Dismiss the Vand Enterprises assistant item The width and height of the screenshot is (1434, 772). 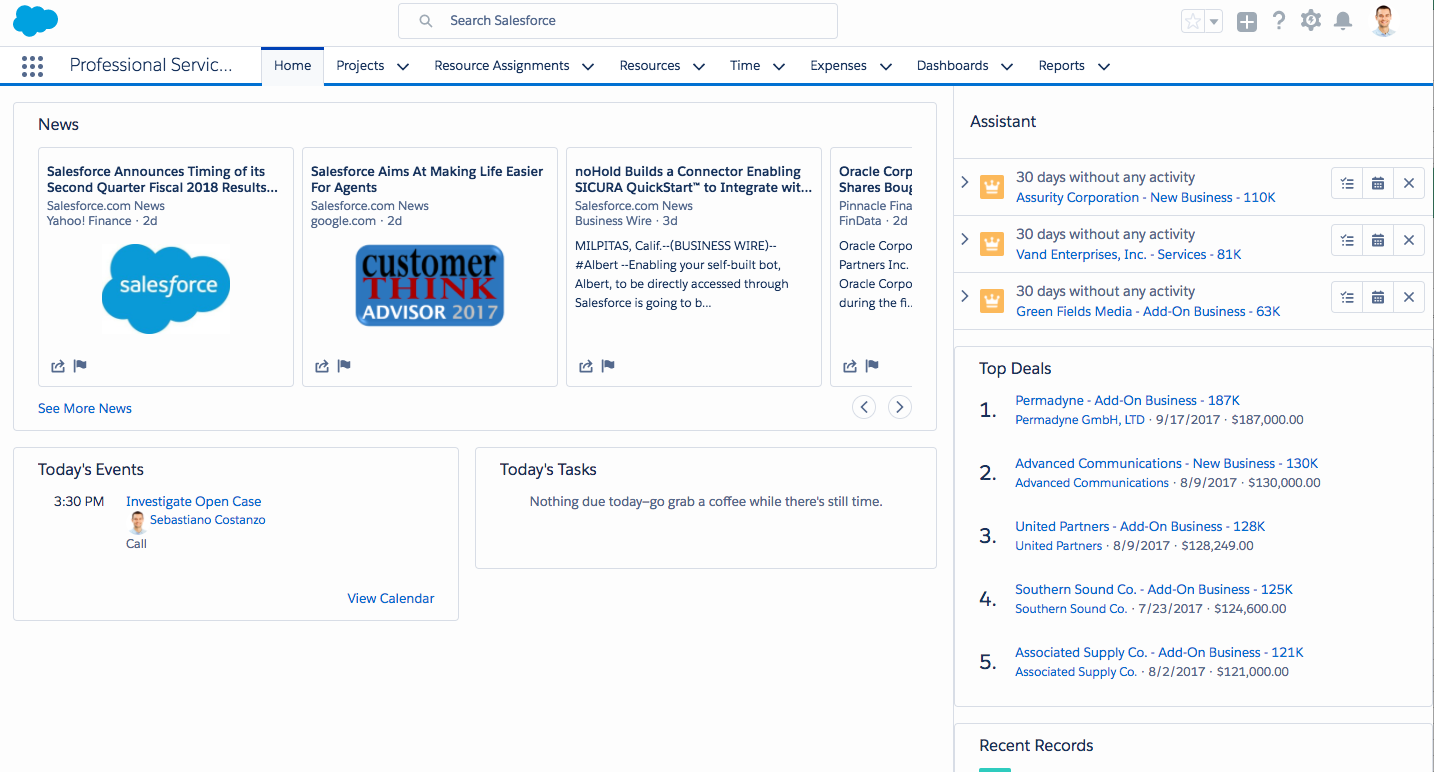(x=1409, y=240)
